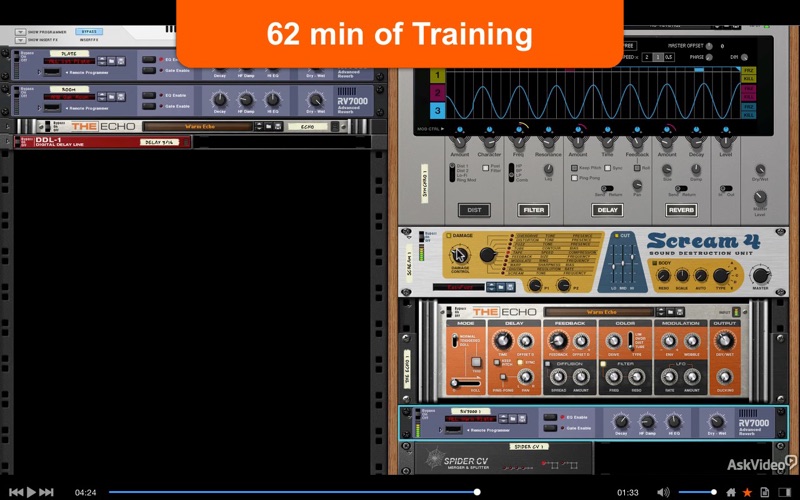Screen dimensions: 800x500
Task: Toggle Sync in The Echo delay section
Action: (x=520, y=362)
